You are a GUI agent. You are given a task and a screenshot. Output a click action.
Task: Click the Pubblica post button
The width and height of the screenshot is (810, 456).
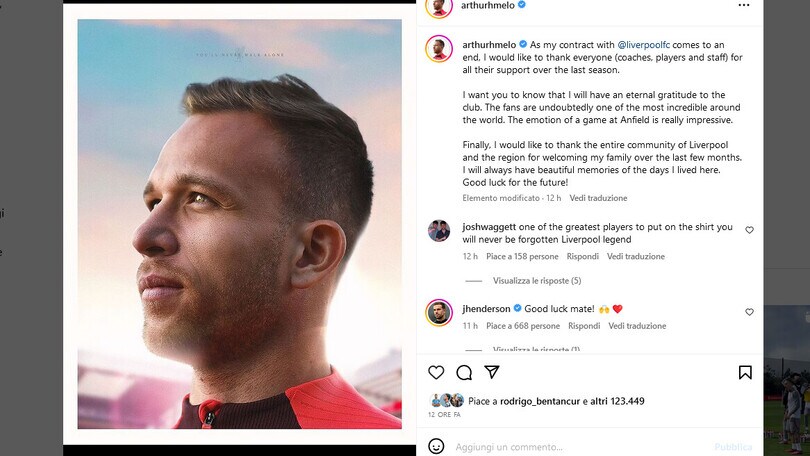pos(733,447)
